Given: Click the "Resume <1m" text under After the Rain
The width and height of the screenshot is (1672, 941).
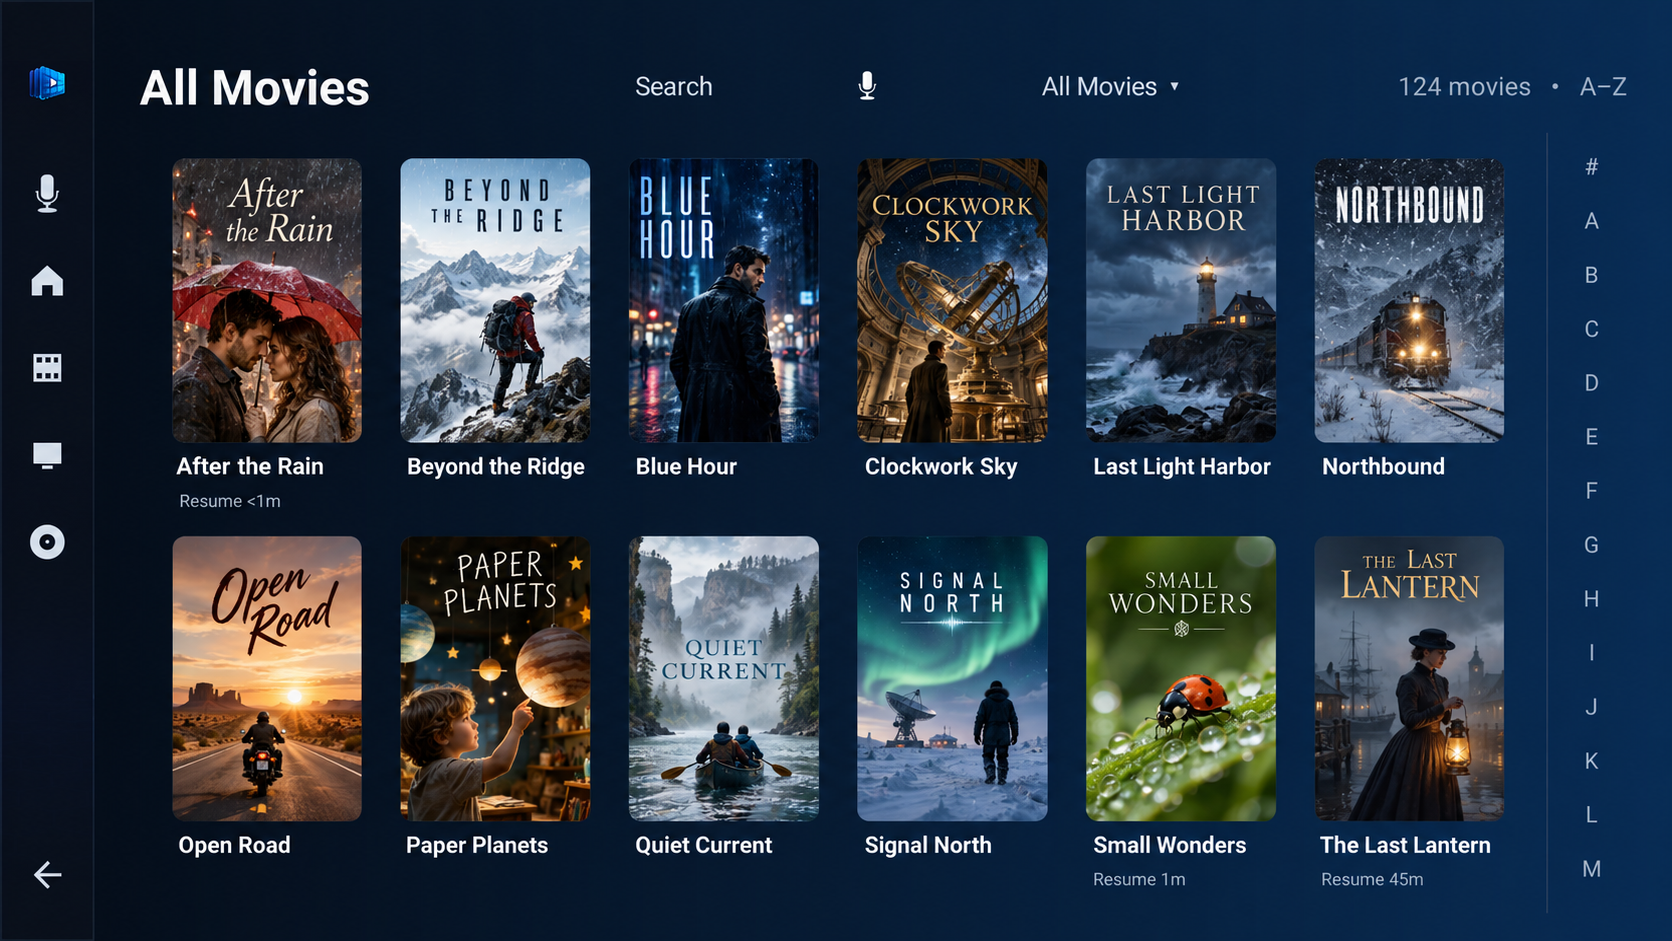Looking at the screenshot, I should pos(230,501).
